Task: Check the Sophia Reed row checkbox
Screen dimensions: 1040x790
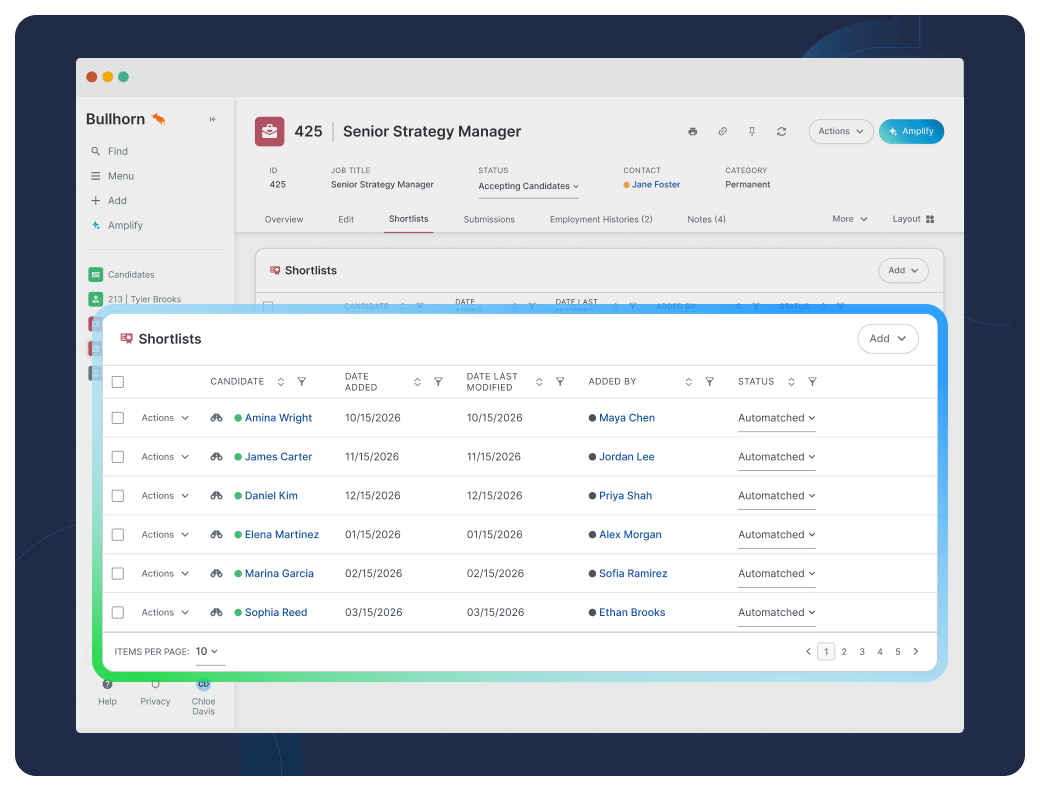Action: (118, 613)
